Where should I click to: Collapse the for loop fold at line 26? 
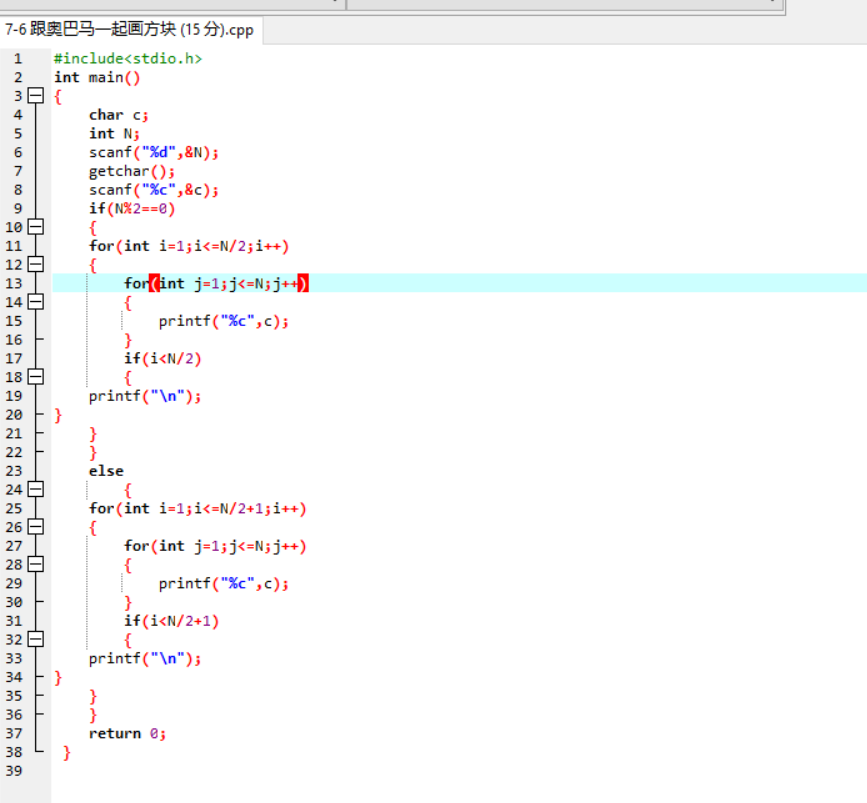click(35, 527)
